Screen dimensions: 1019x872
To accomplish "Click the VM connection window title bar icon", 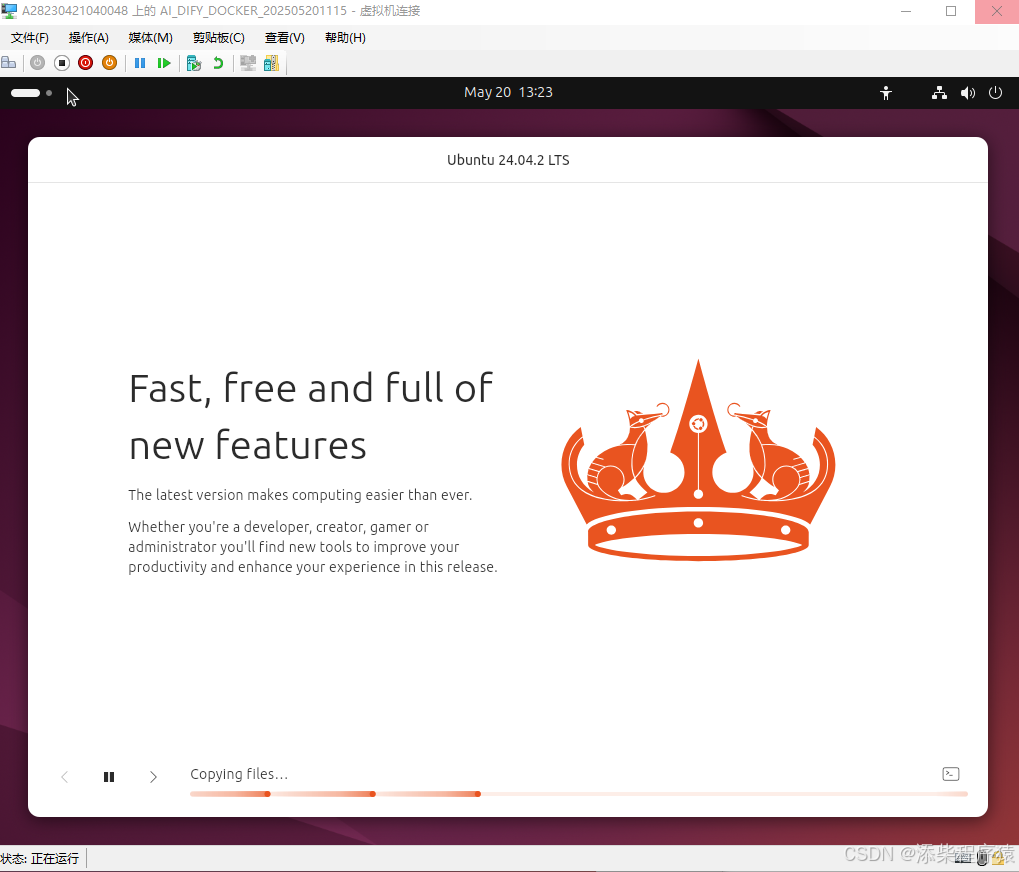I will 9,11.
